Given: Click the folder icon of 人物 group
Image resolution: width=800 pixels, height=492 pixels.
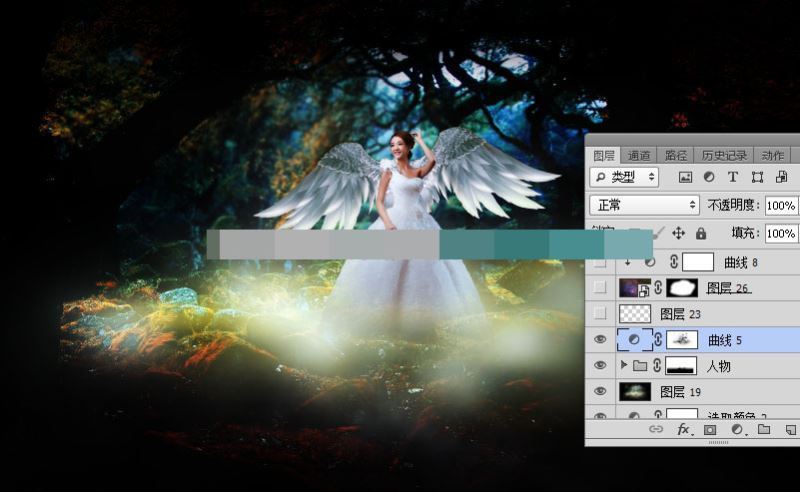Looking at the screenshot, I should click(640, 365).
